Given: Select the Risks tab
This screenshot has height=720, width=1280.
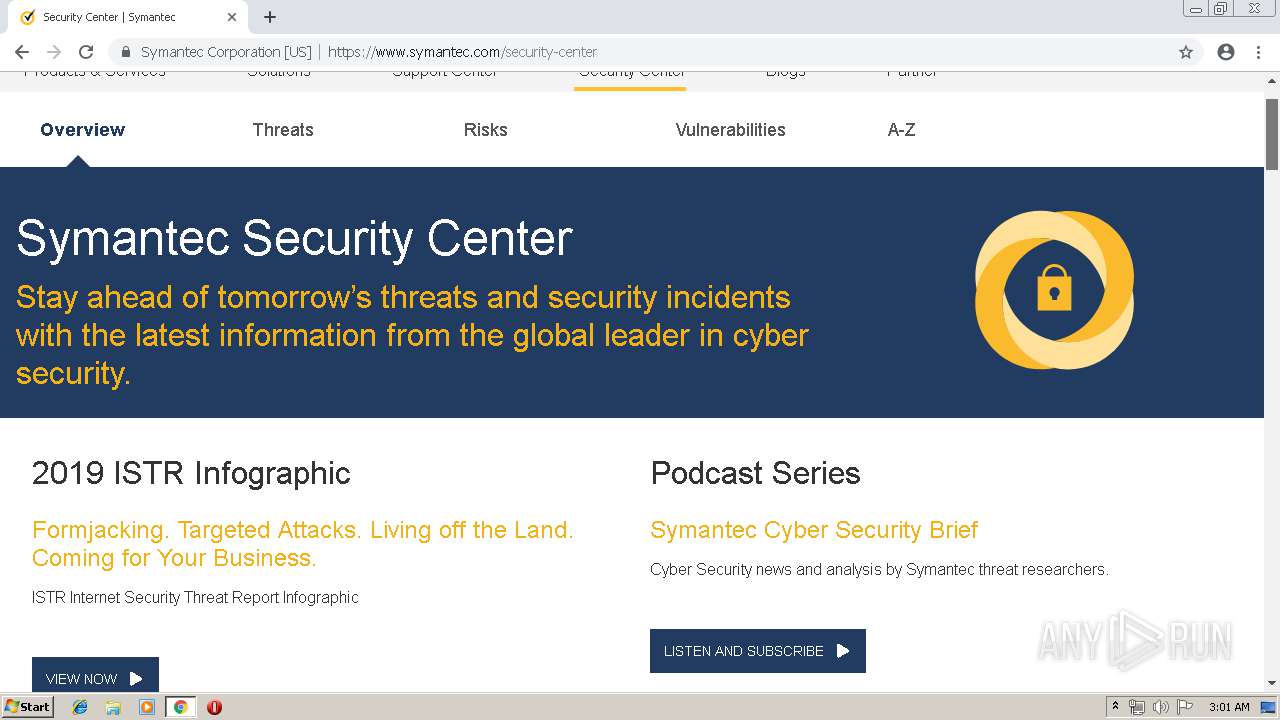Looking at the screenshot, I should point(485,130).
